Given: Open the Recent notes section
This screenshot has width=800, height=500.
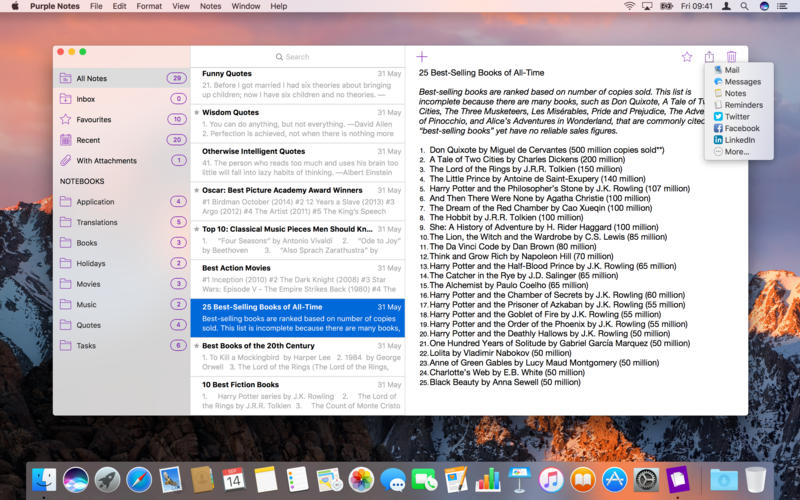Looking at the screenshot, I should click(121, 140).
